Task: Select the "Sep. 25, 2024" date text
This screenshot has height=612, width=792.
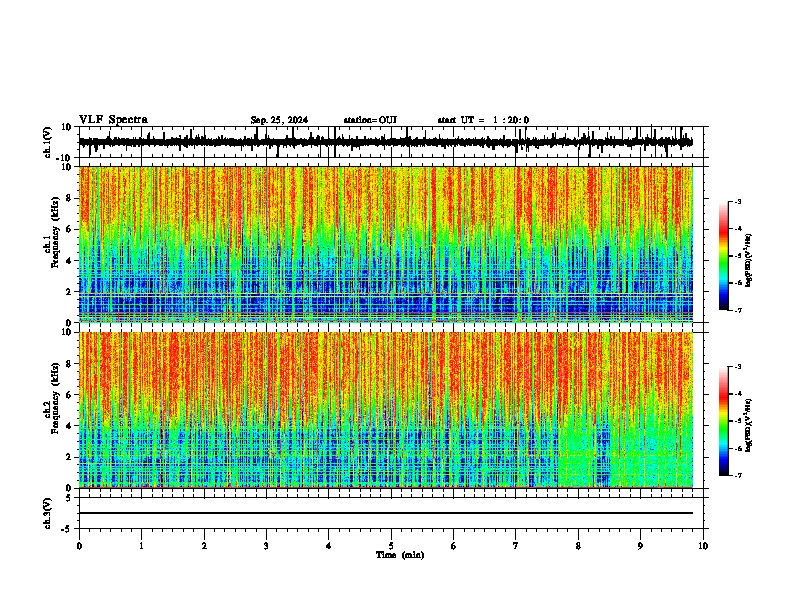Action: [279, 120]
